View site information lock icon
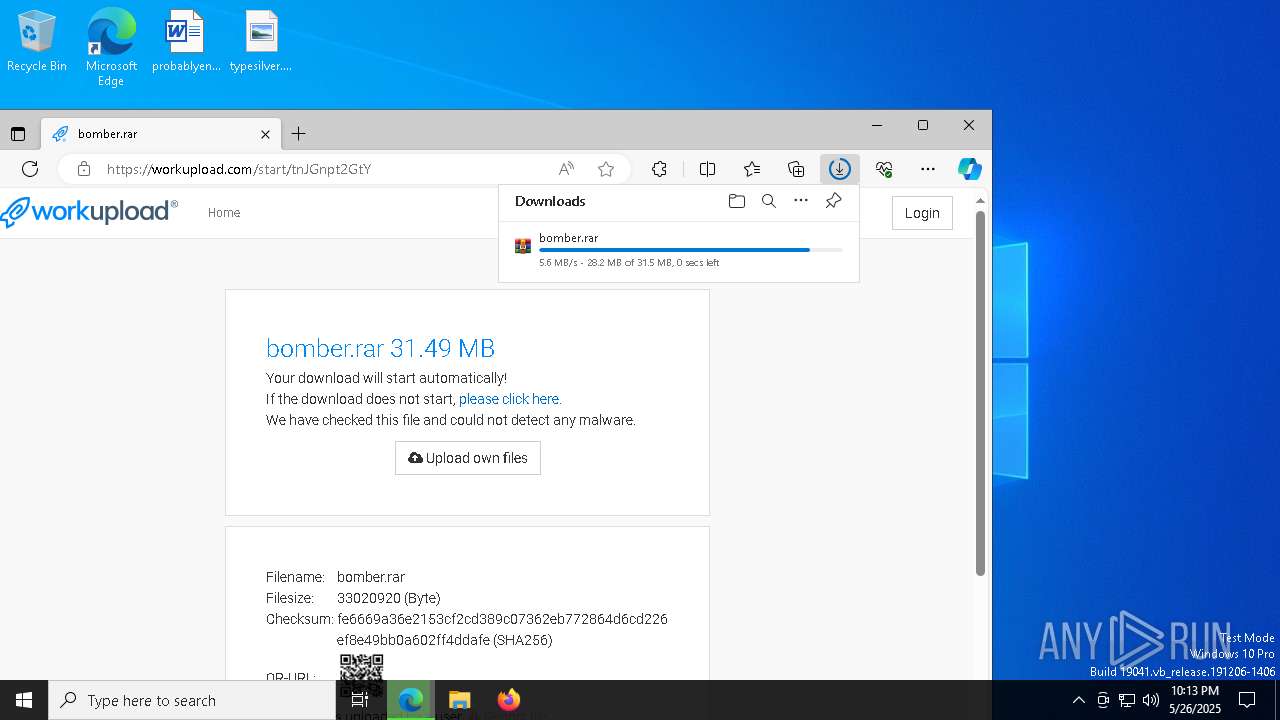Screen dimensions: 1280x720 coord(84,169)
